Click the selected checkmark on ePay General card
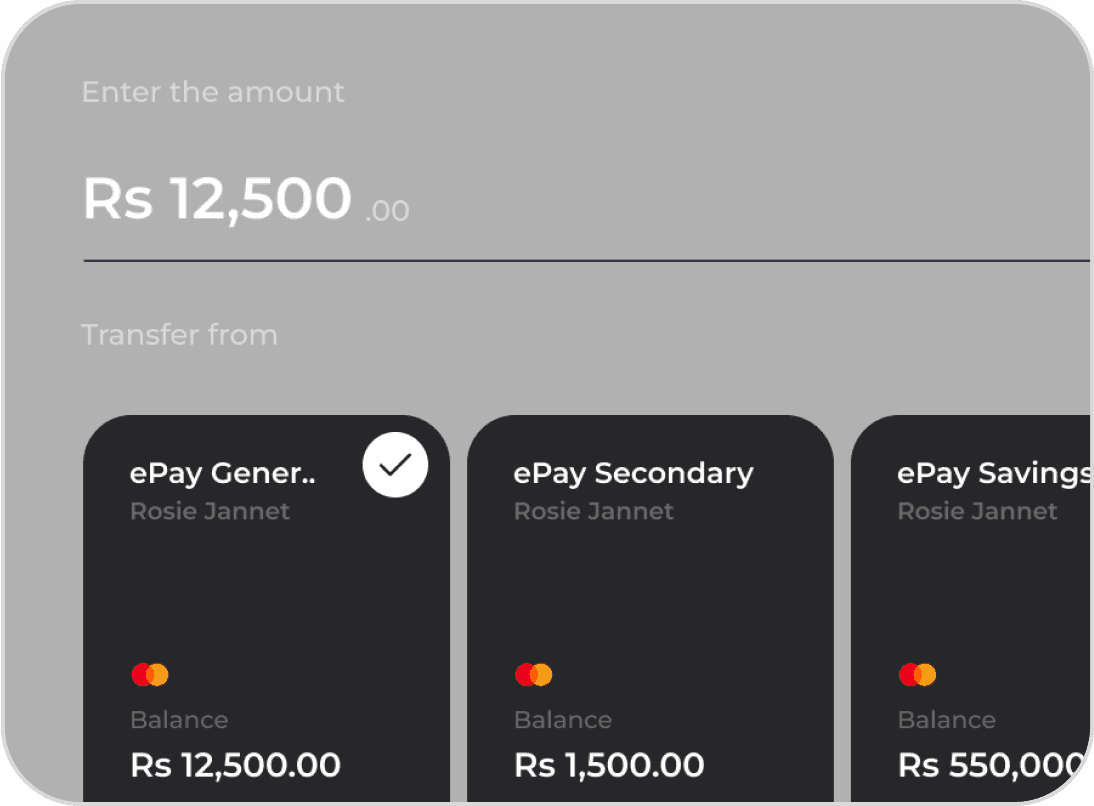The image size is (1094, 806). [395, 465]
